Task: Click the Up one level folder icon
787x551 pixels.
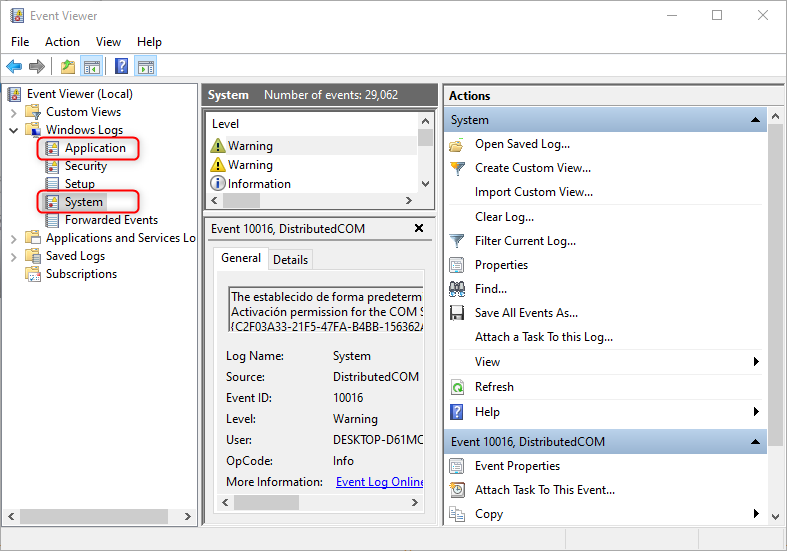Action: point(67,67)
